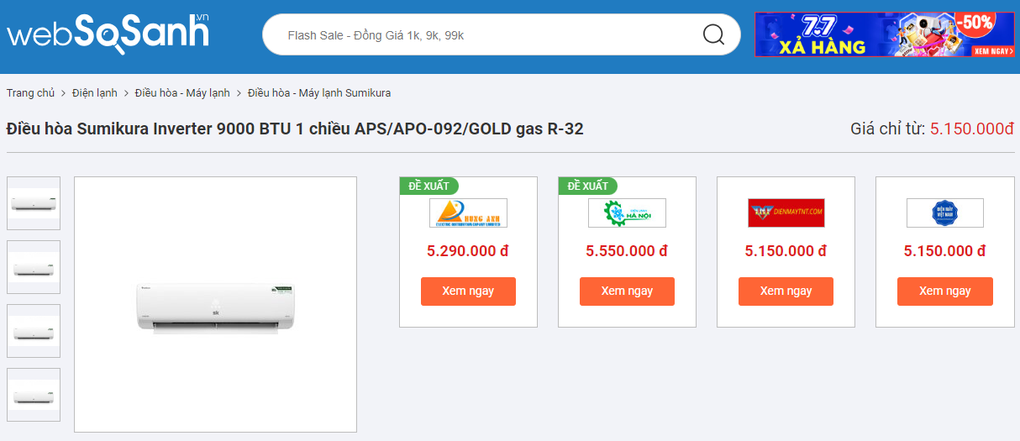Click the websosanh.vn logo
This screenshot has height=441, width=1020.
(109, 34)
